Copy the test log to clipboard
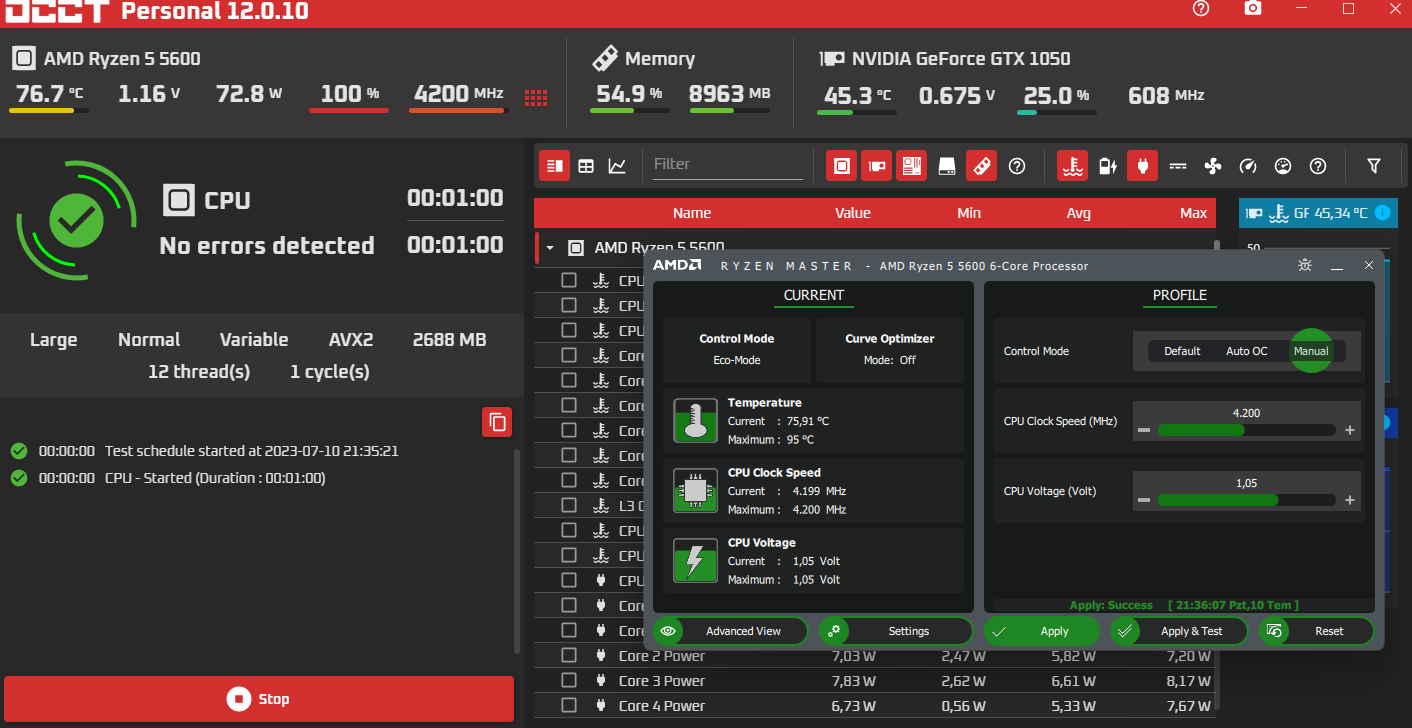This screenshot has width=1412, height=728. coord(497,422)
